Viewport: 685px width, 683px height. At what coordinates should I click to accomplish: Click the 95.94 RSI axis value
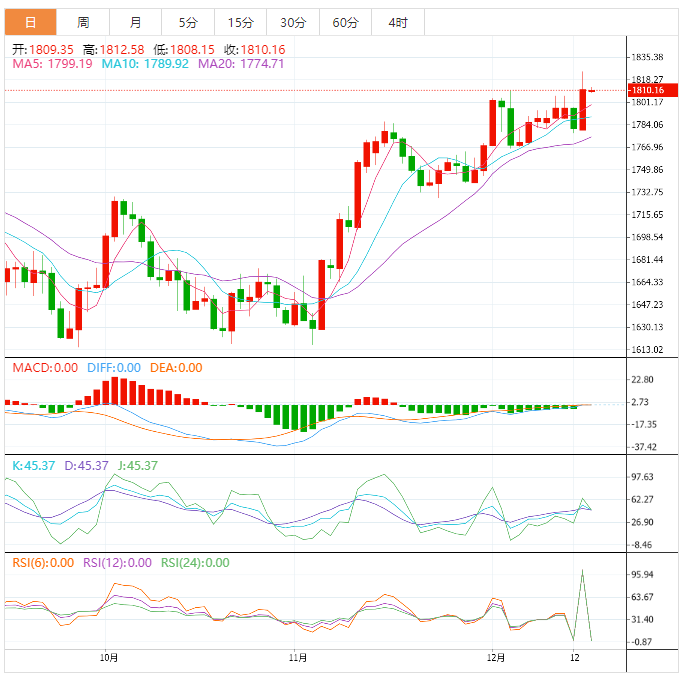(643, 575)
